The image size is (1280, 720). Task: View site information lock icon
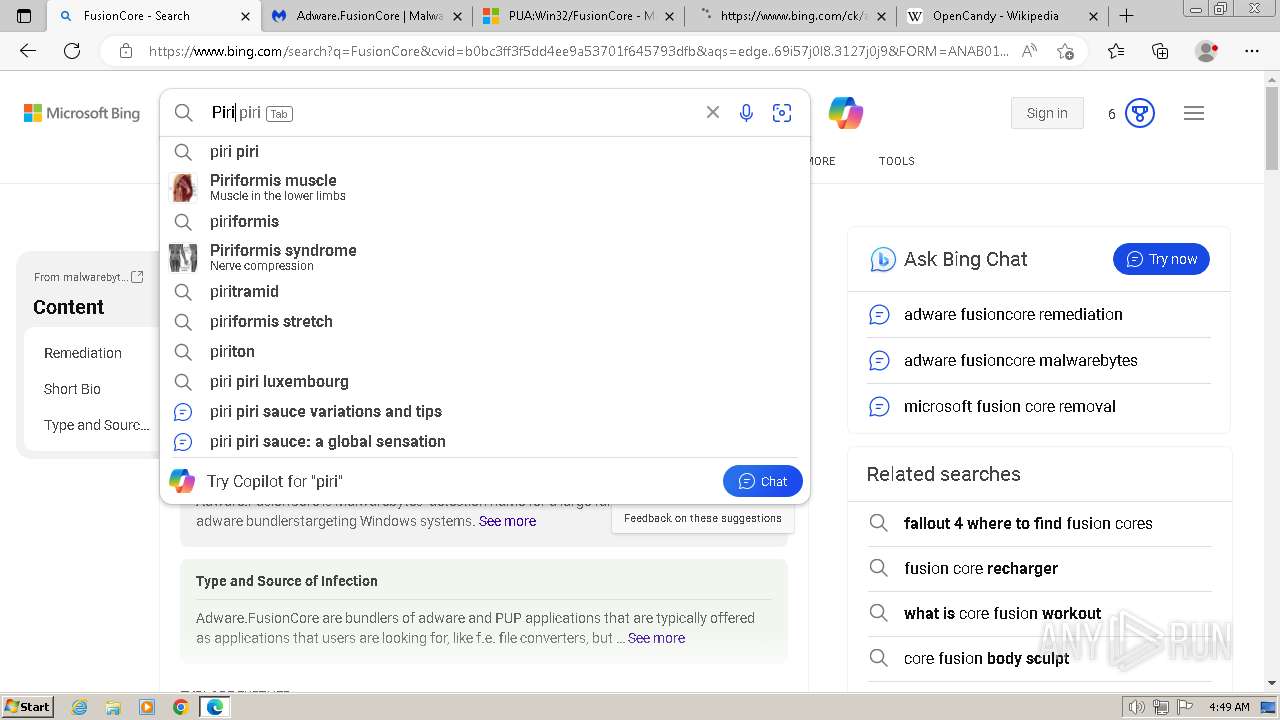126,51
